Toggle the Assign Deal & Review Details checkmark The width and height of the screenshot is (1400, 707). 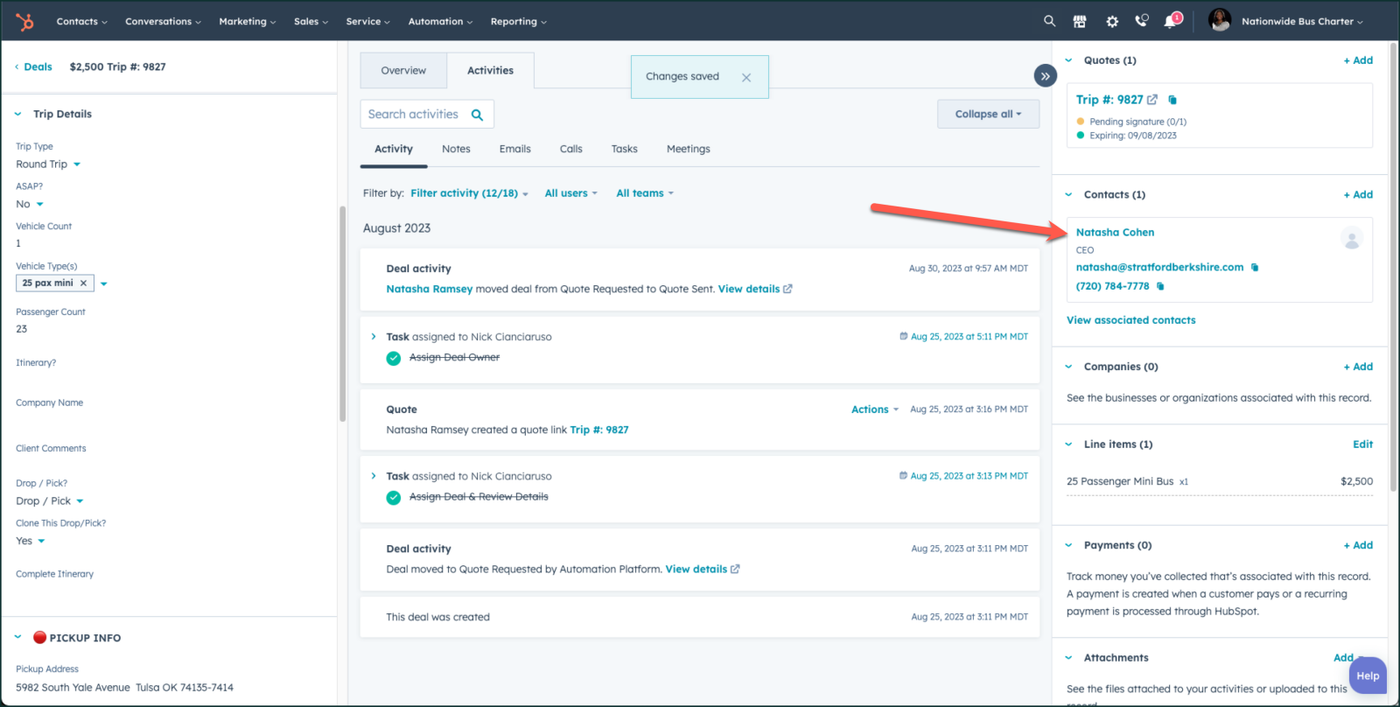click(x=394, y=497)
